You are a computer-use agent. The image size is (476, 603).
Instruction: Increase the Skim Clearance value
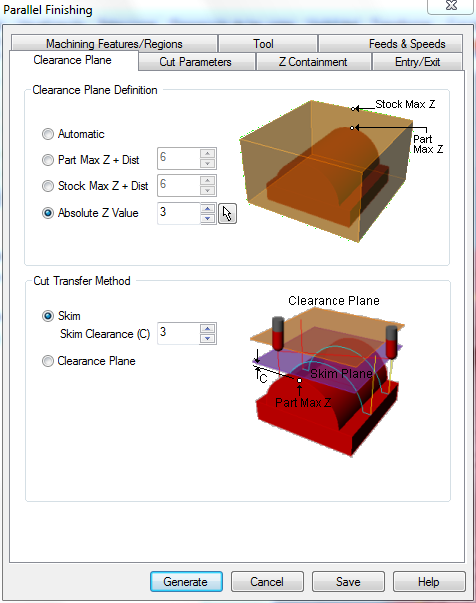(208, 328)
